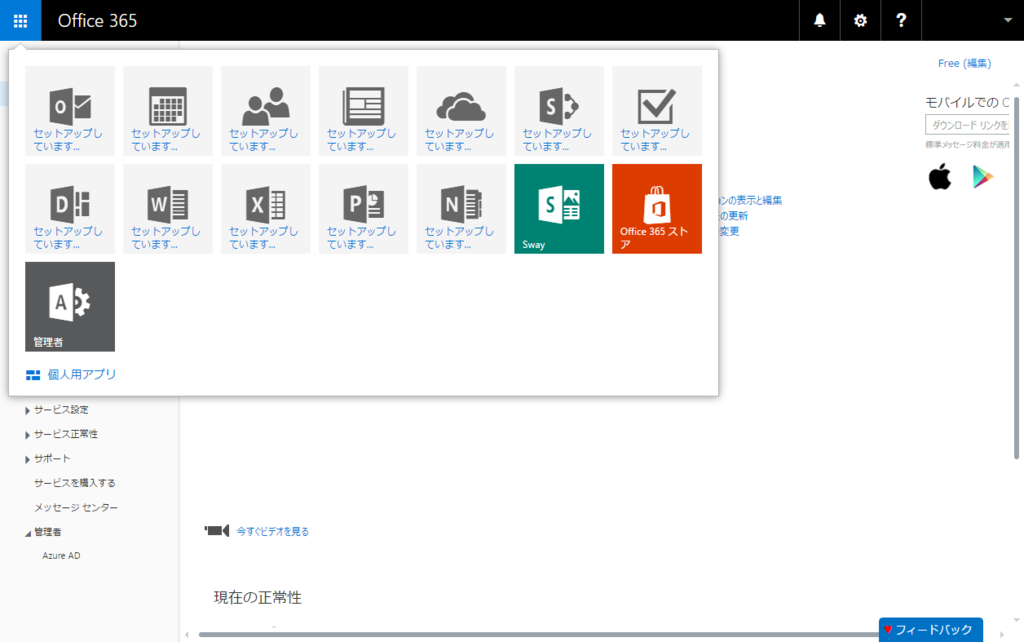Screen dimensions: 1024x642
Task: Launch the Excel Online tile
Action: 266,208
